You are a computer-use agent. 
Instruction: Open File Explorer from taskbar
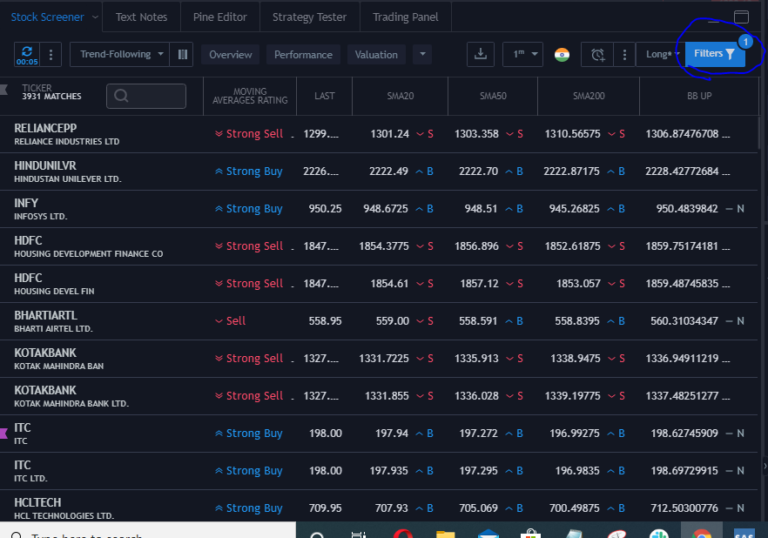coord(445,533)
